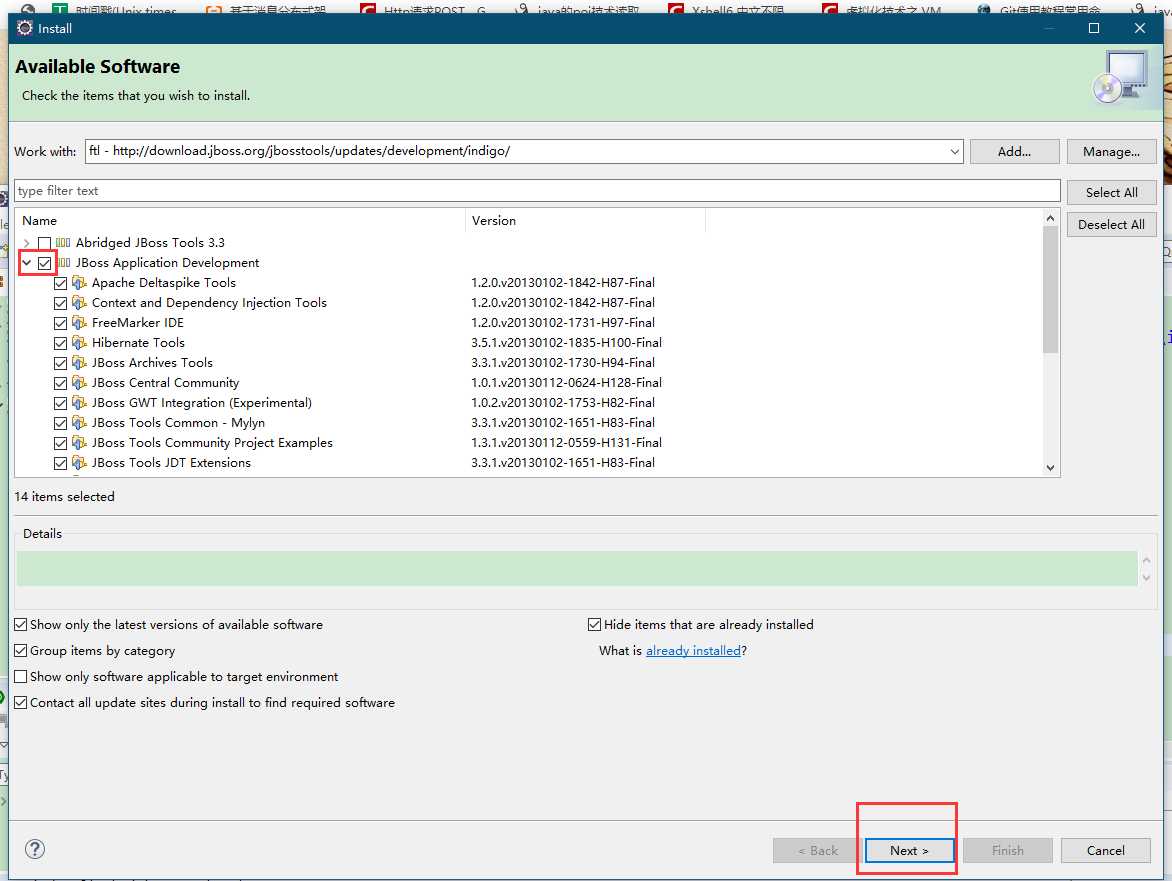Click the Details scroll up arrow

(1147, 560)
